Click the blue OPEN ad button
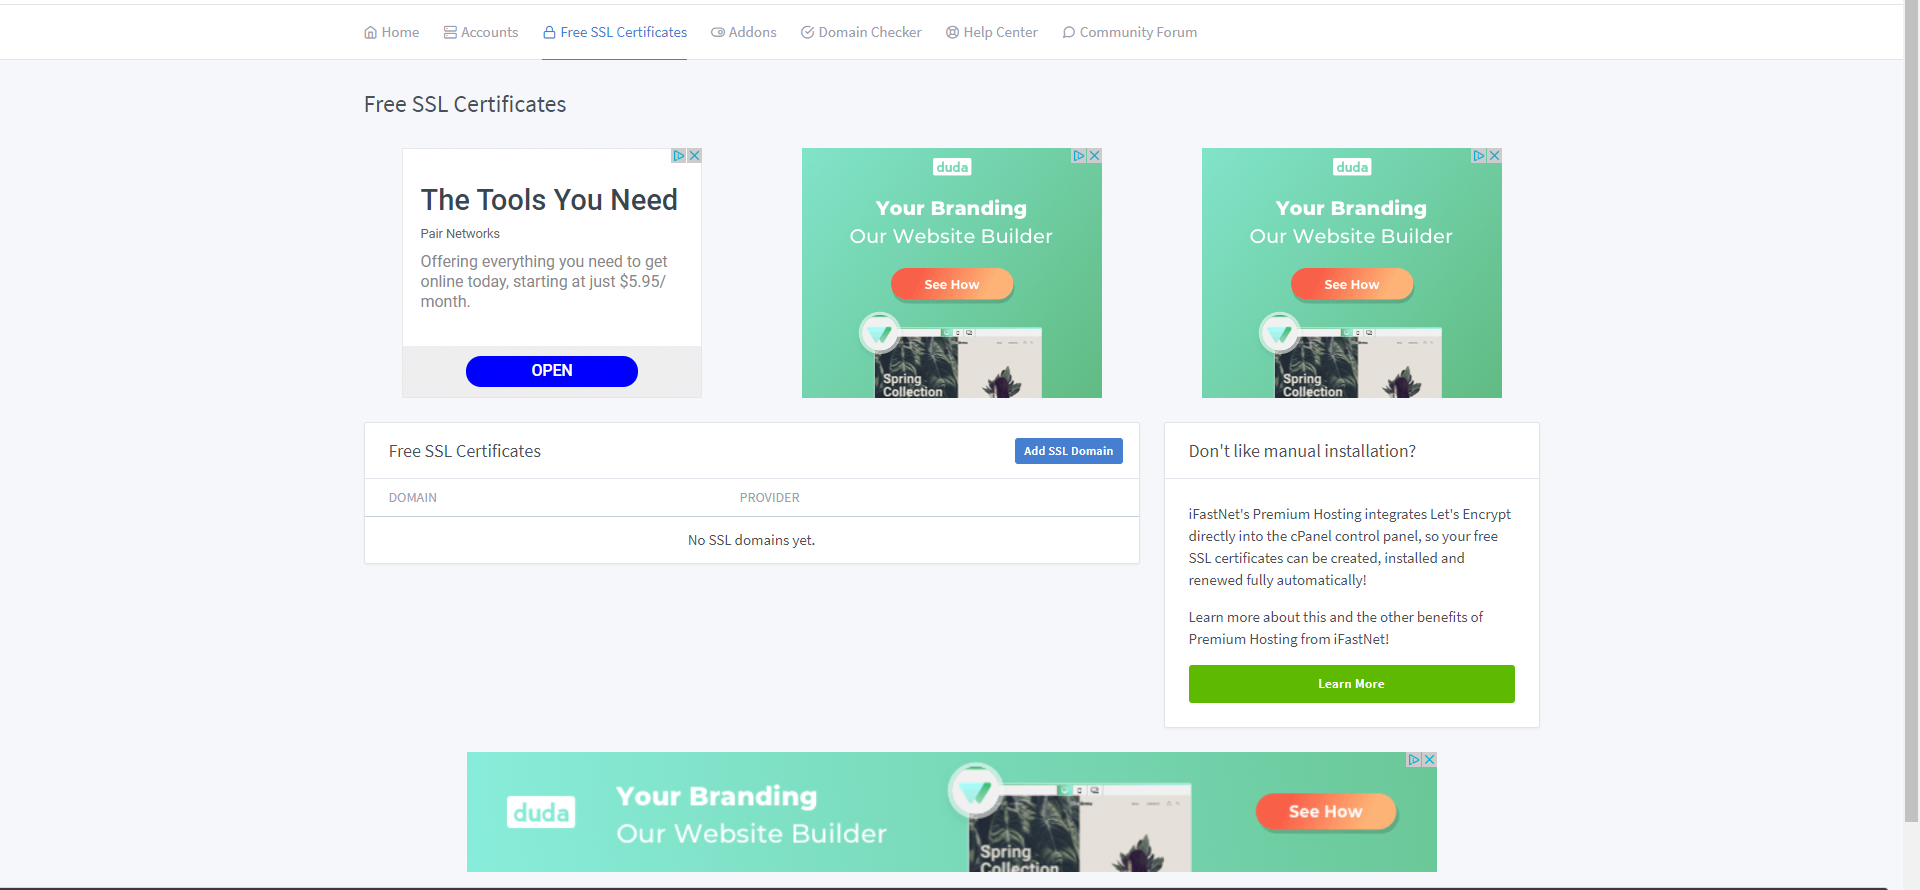The image size is (1920, 890). click(552, 371)
